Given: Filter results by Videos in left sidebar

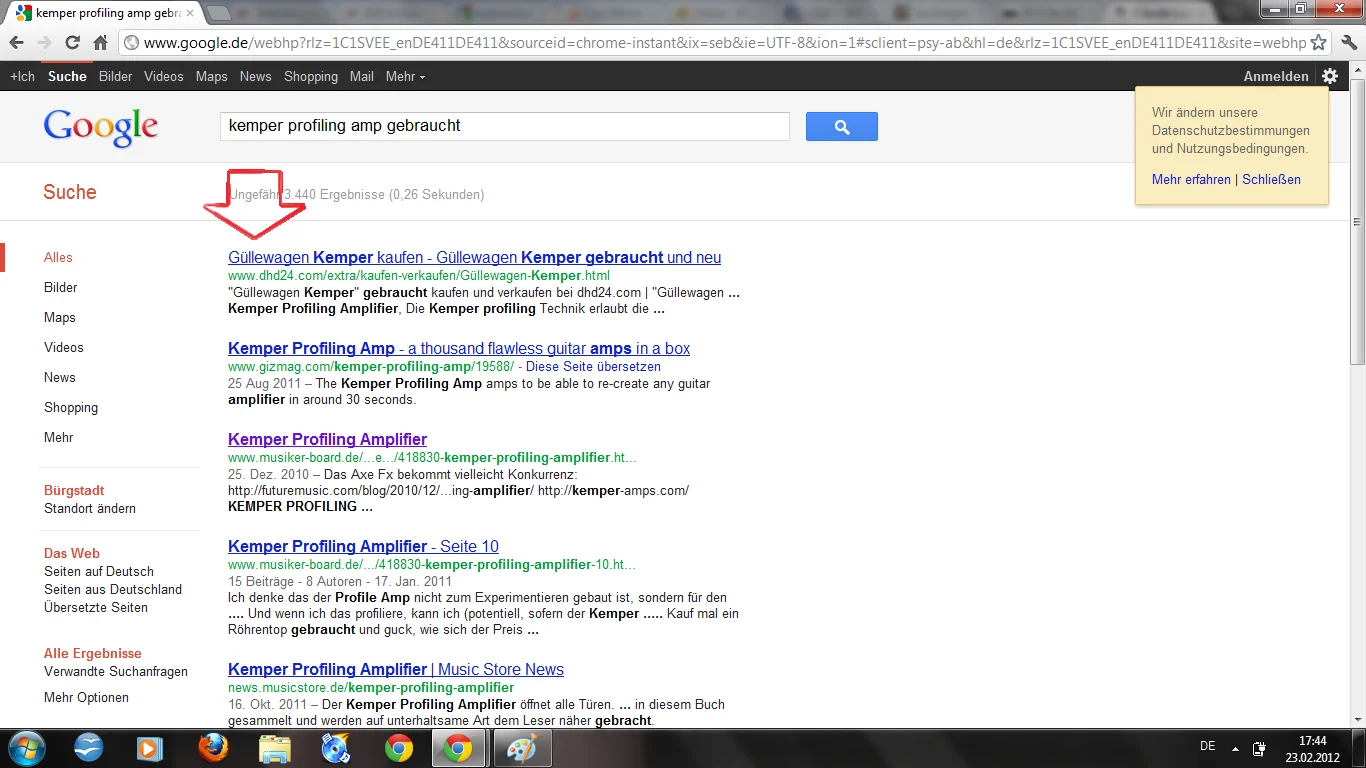Looking at the screenshot, I should click(x=64, y=347).
